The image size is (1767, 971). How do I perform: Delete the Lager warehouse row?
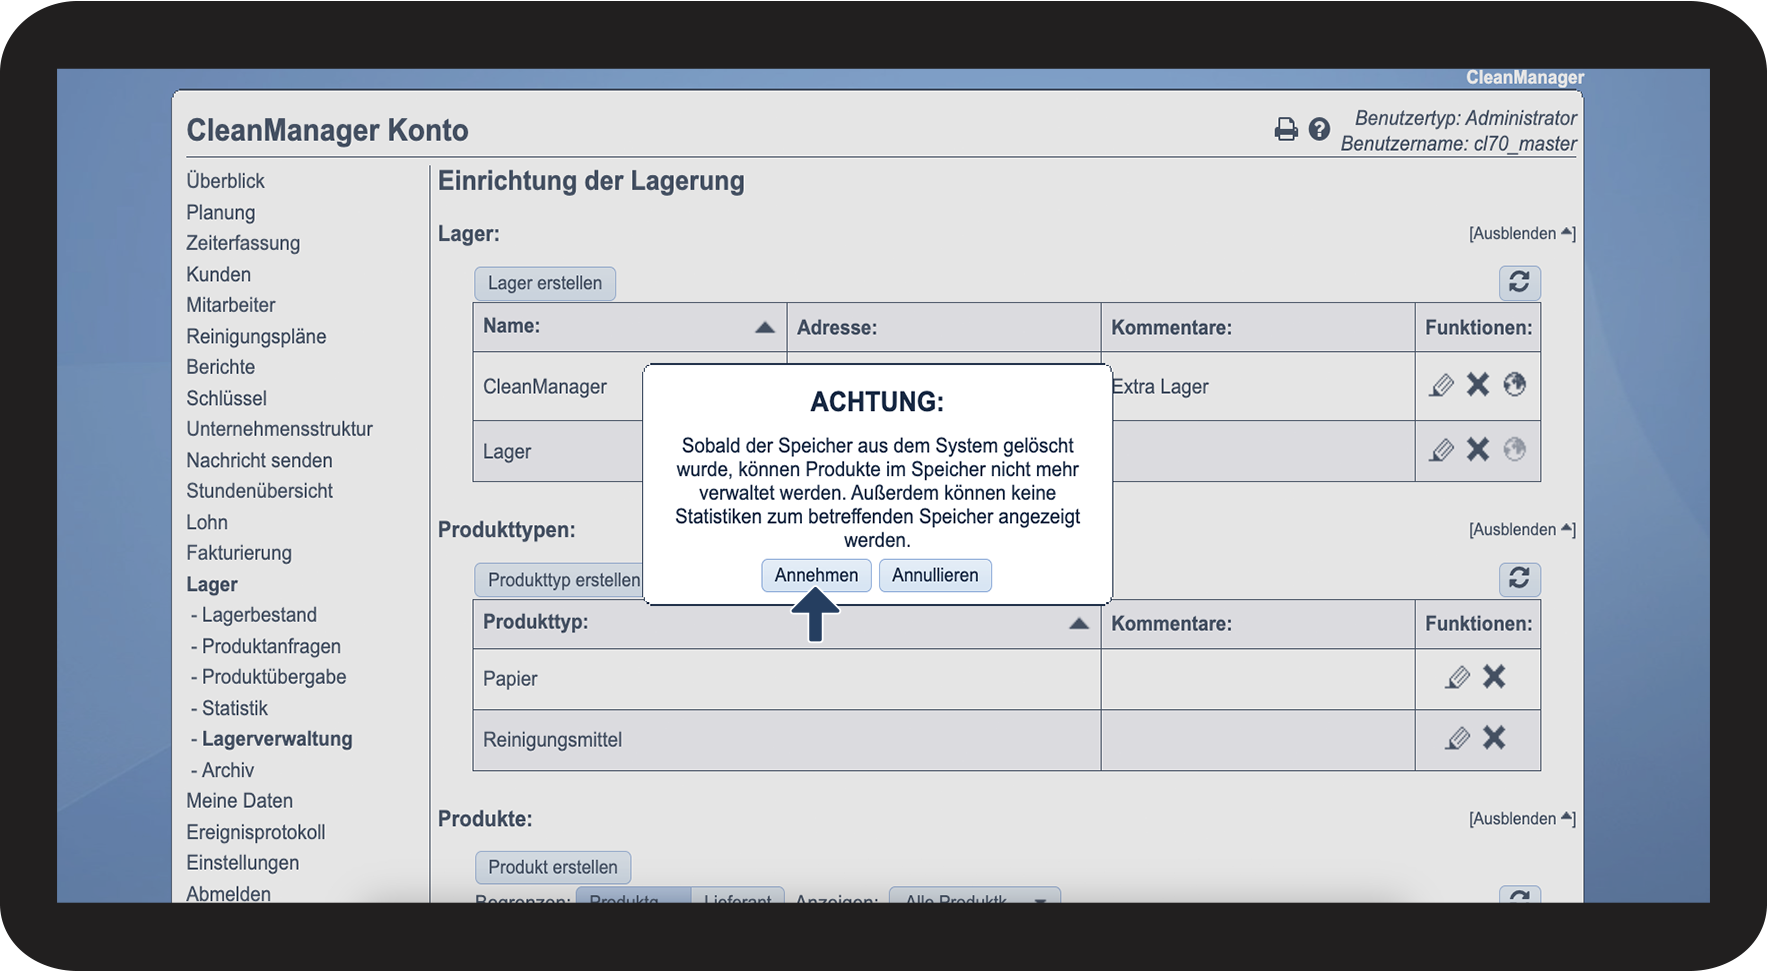click(1478, 450)
